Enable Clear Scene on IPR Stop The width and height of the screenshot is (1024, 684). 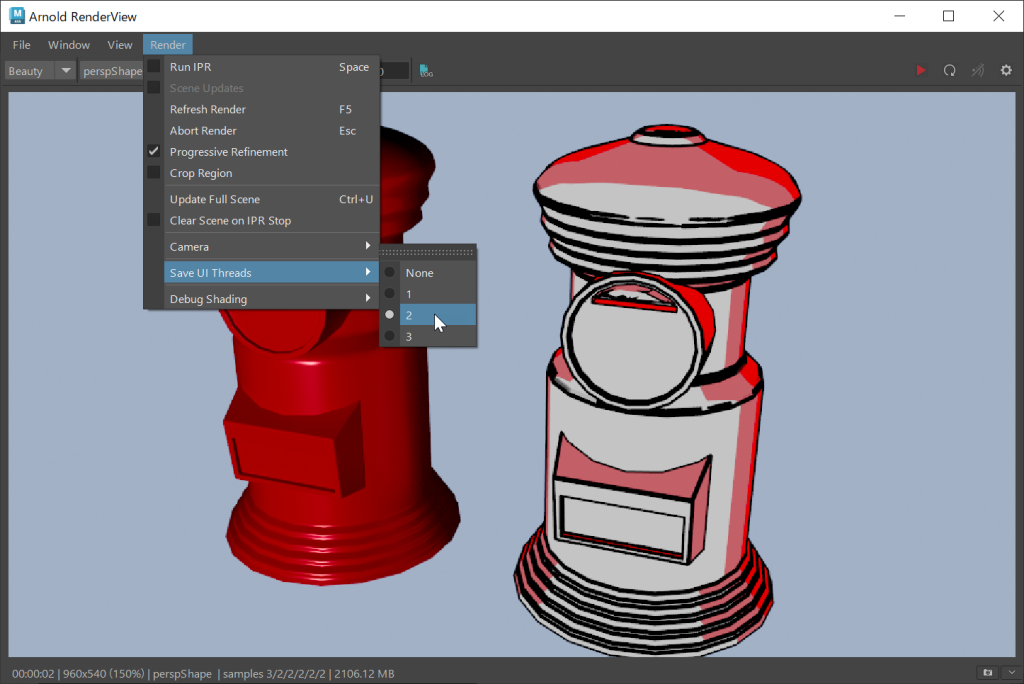153,220
